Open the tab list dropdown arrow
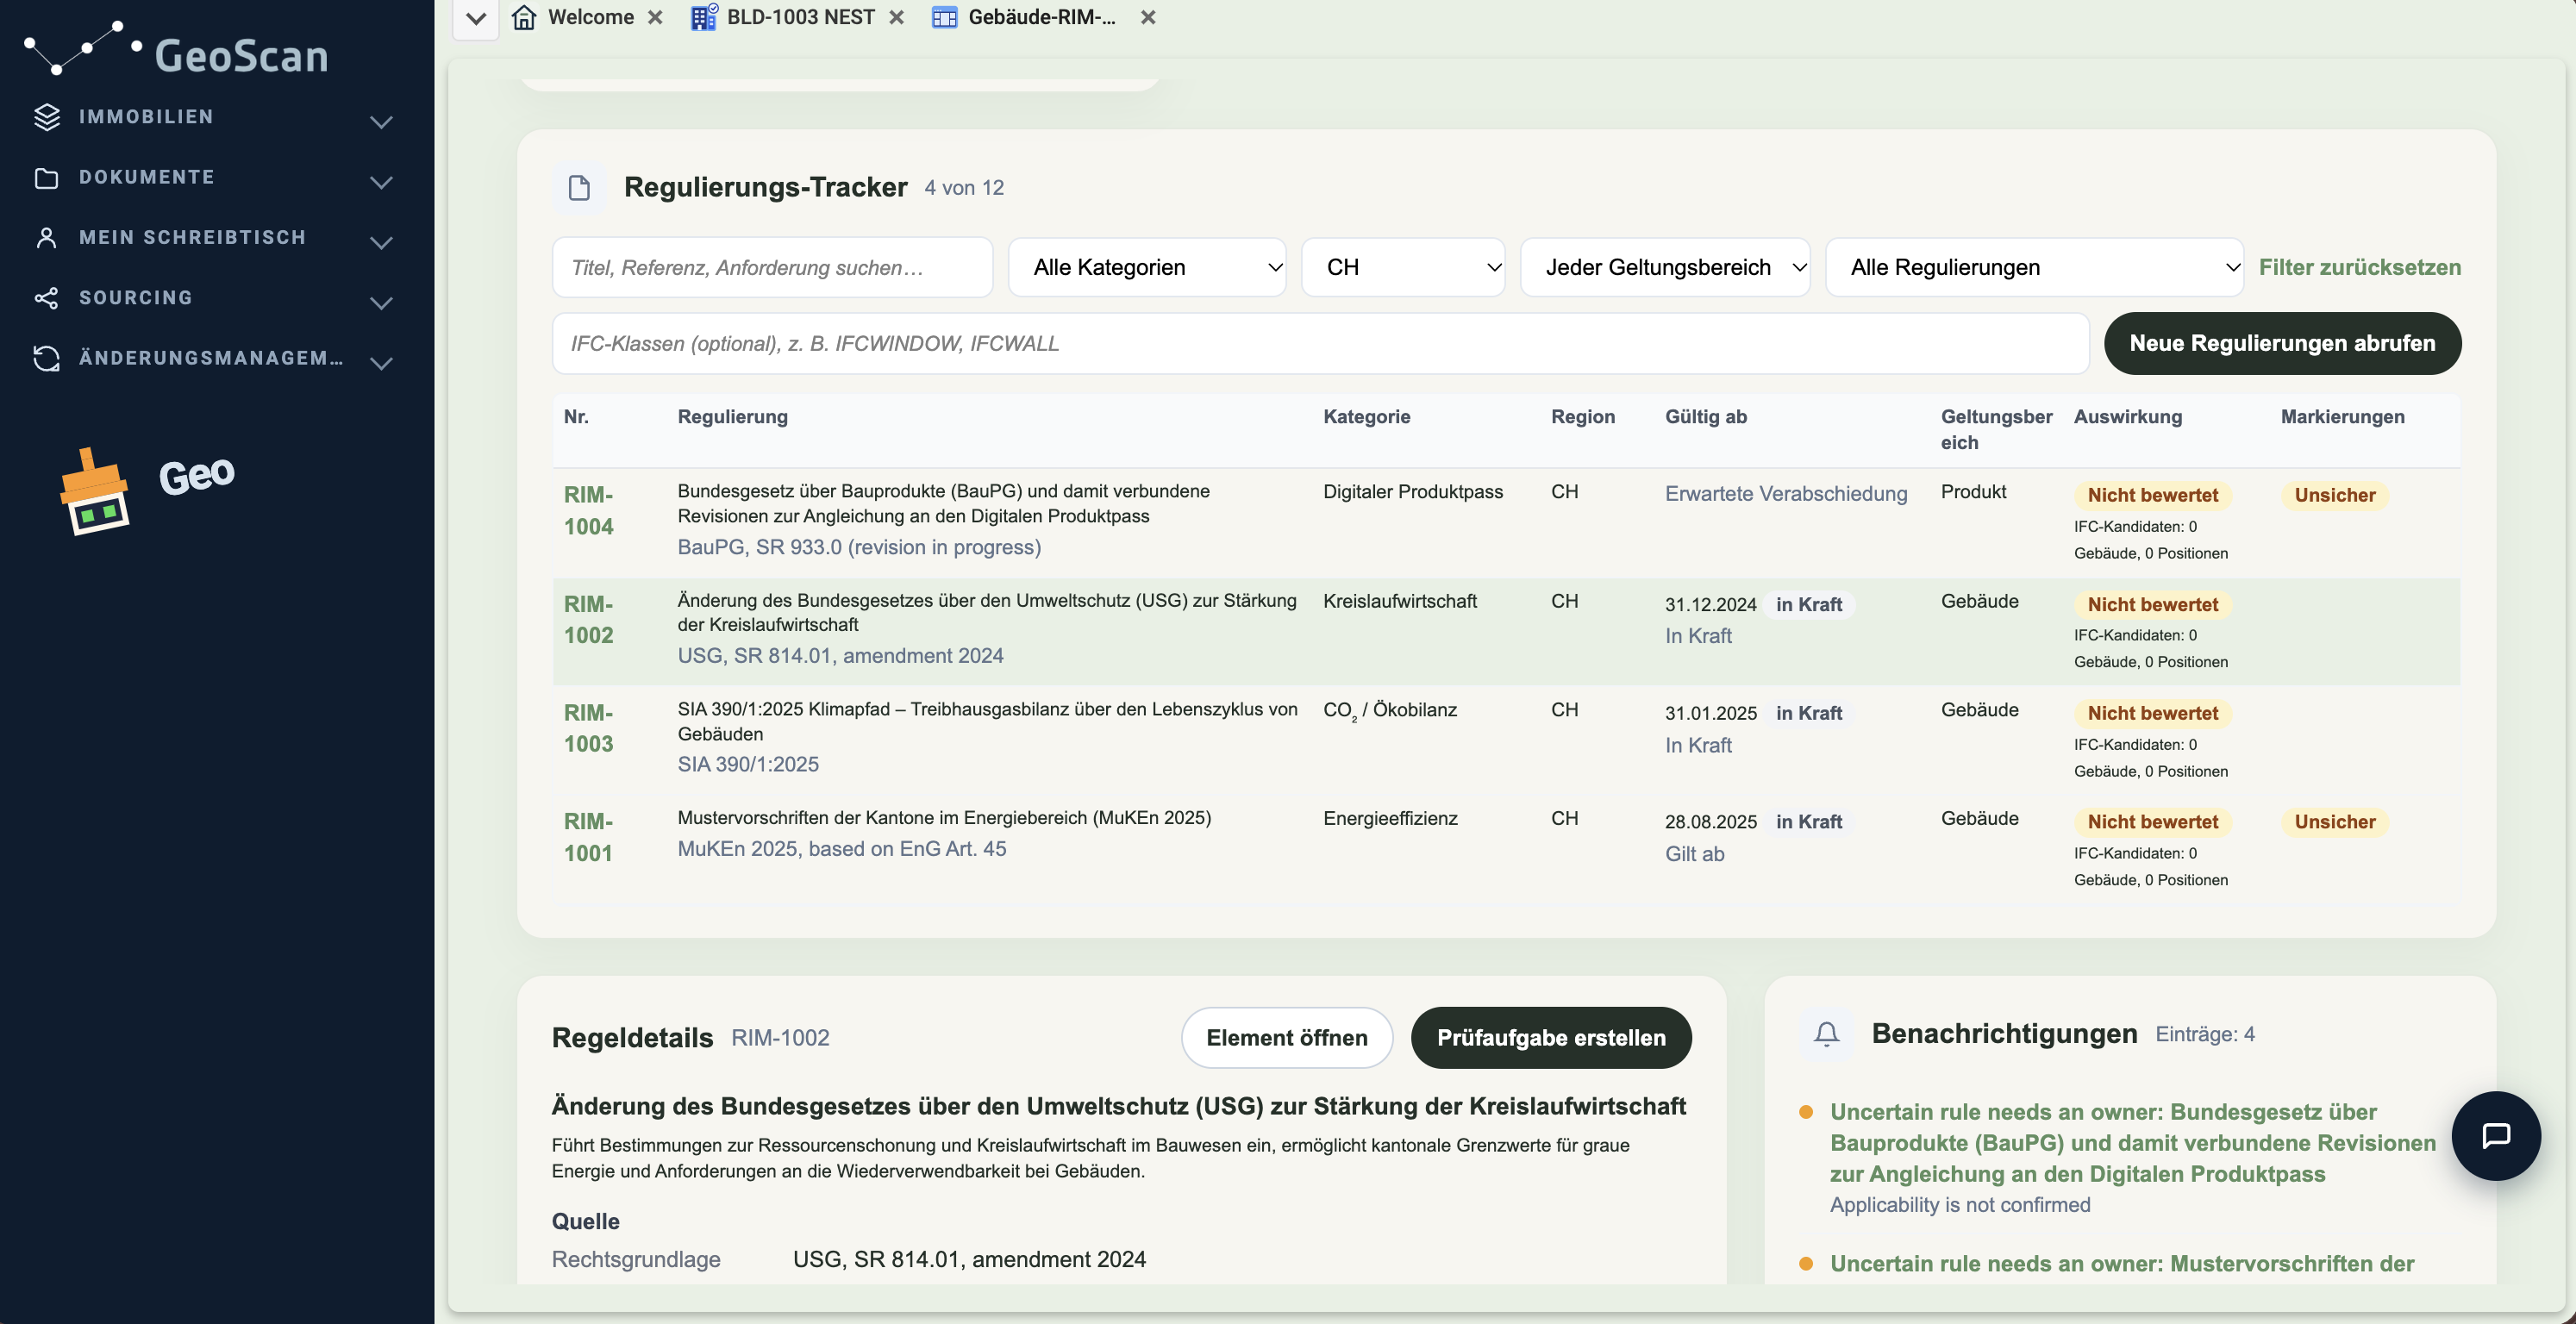Image resolution: width=2576 pixels, height=1324 pixels. point(476,18)
